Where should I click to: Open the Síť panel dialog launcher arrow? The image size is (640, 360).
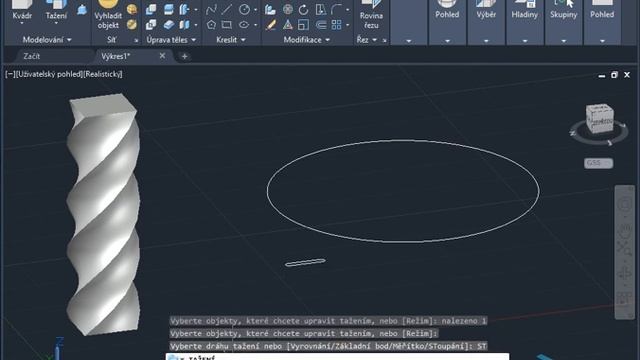click(x=136, y=40)
